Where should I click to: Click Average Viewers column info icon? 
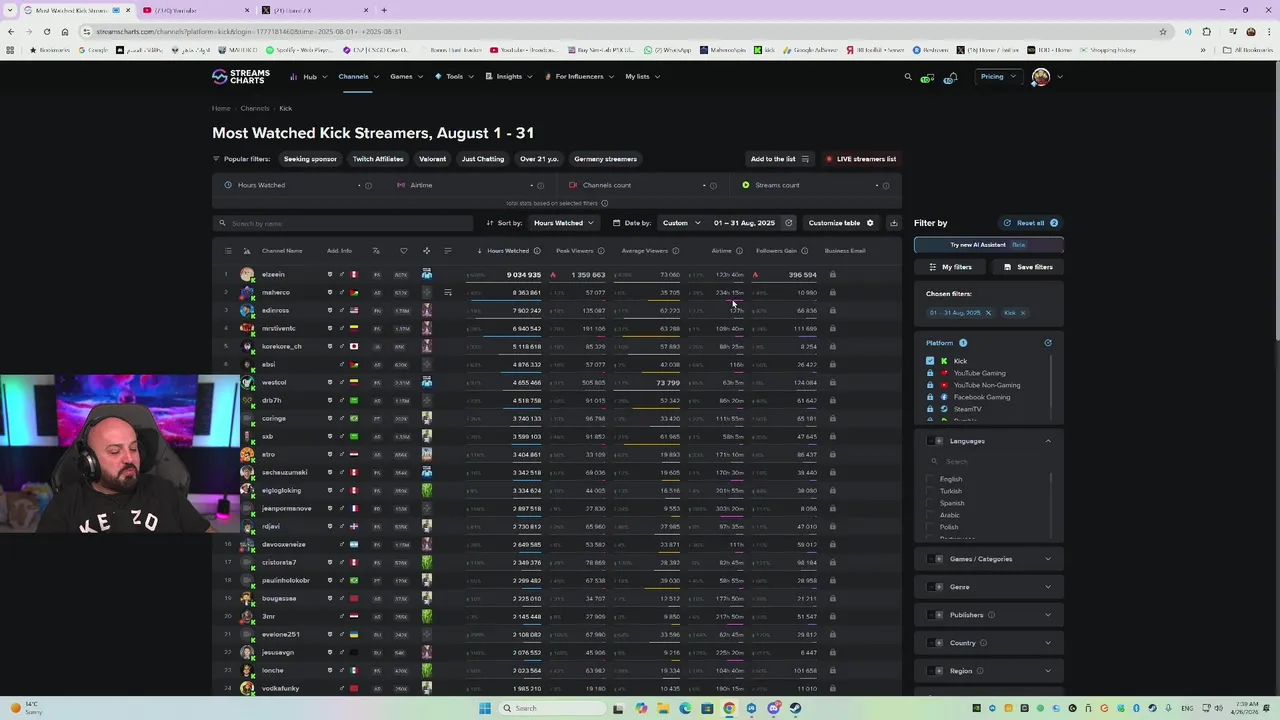pos(675,251)
